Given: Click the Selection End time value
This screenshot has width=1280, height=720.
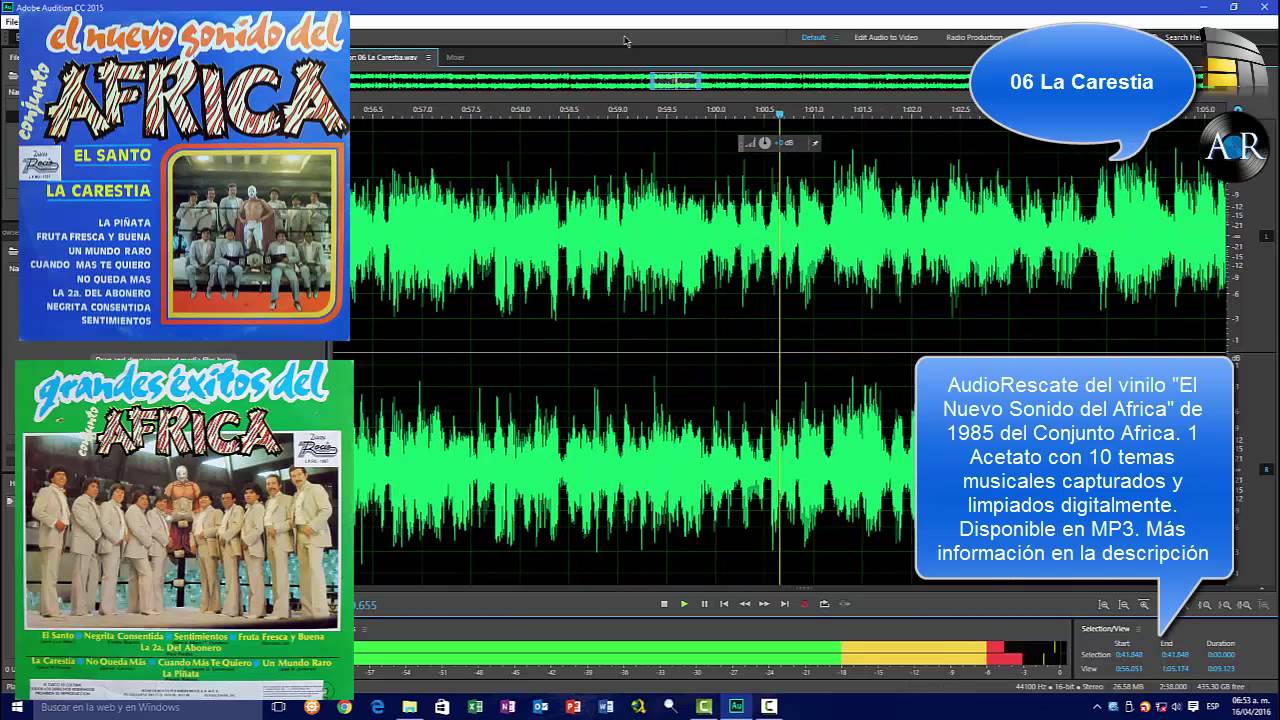Looking at the screenshot, I should [x=1174, y=655].
